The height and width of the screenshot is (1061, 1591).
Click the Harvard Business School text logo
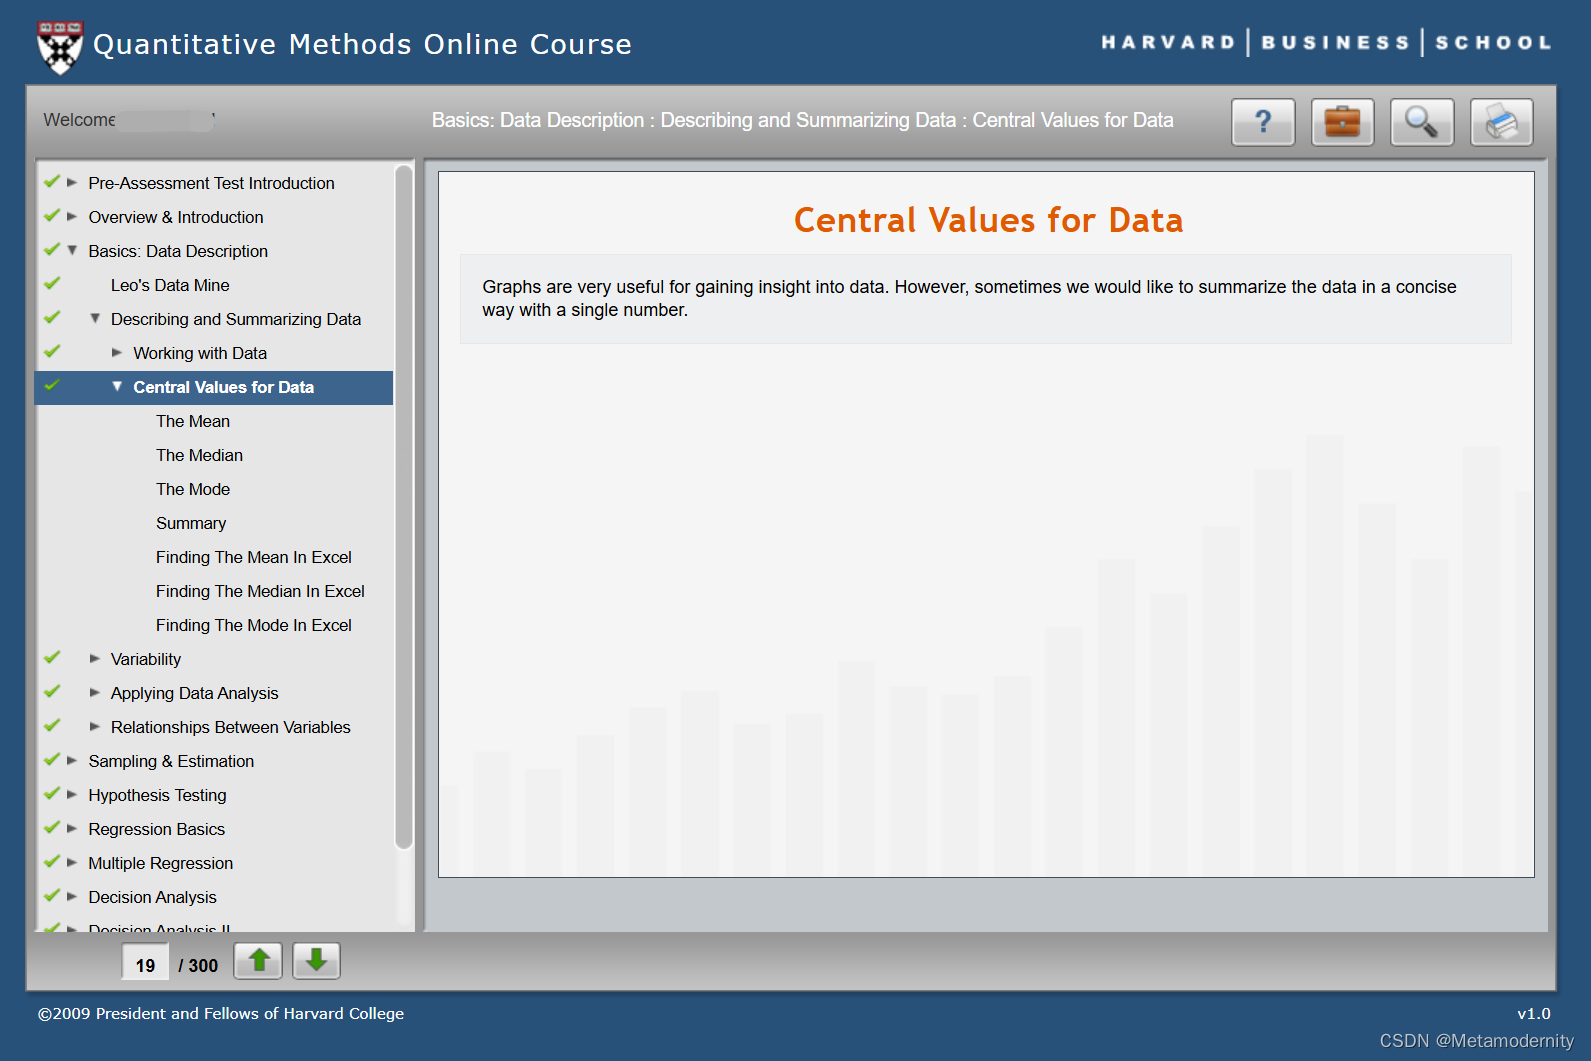click(1326, 42)
